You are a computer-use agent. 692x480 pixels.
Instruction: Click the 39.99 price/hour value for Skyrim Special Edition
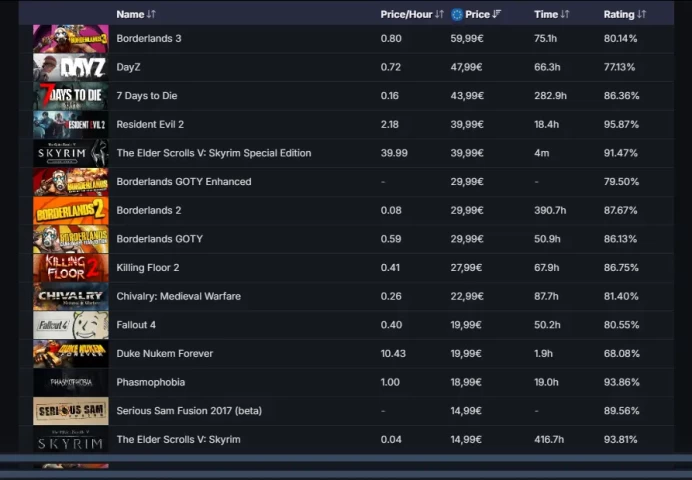[394, 153]
